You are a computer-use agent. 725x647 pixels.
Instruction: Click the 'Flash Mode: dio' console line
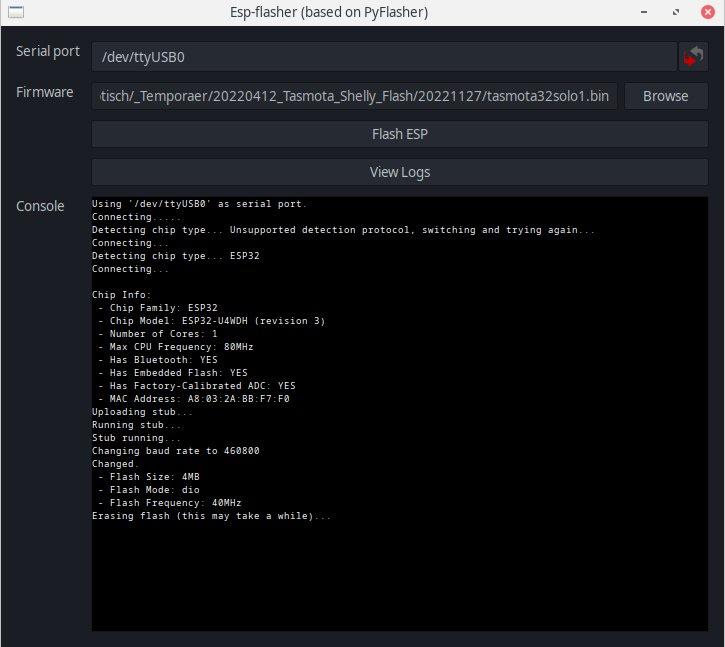(149, 489)
